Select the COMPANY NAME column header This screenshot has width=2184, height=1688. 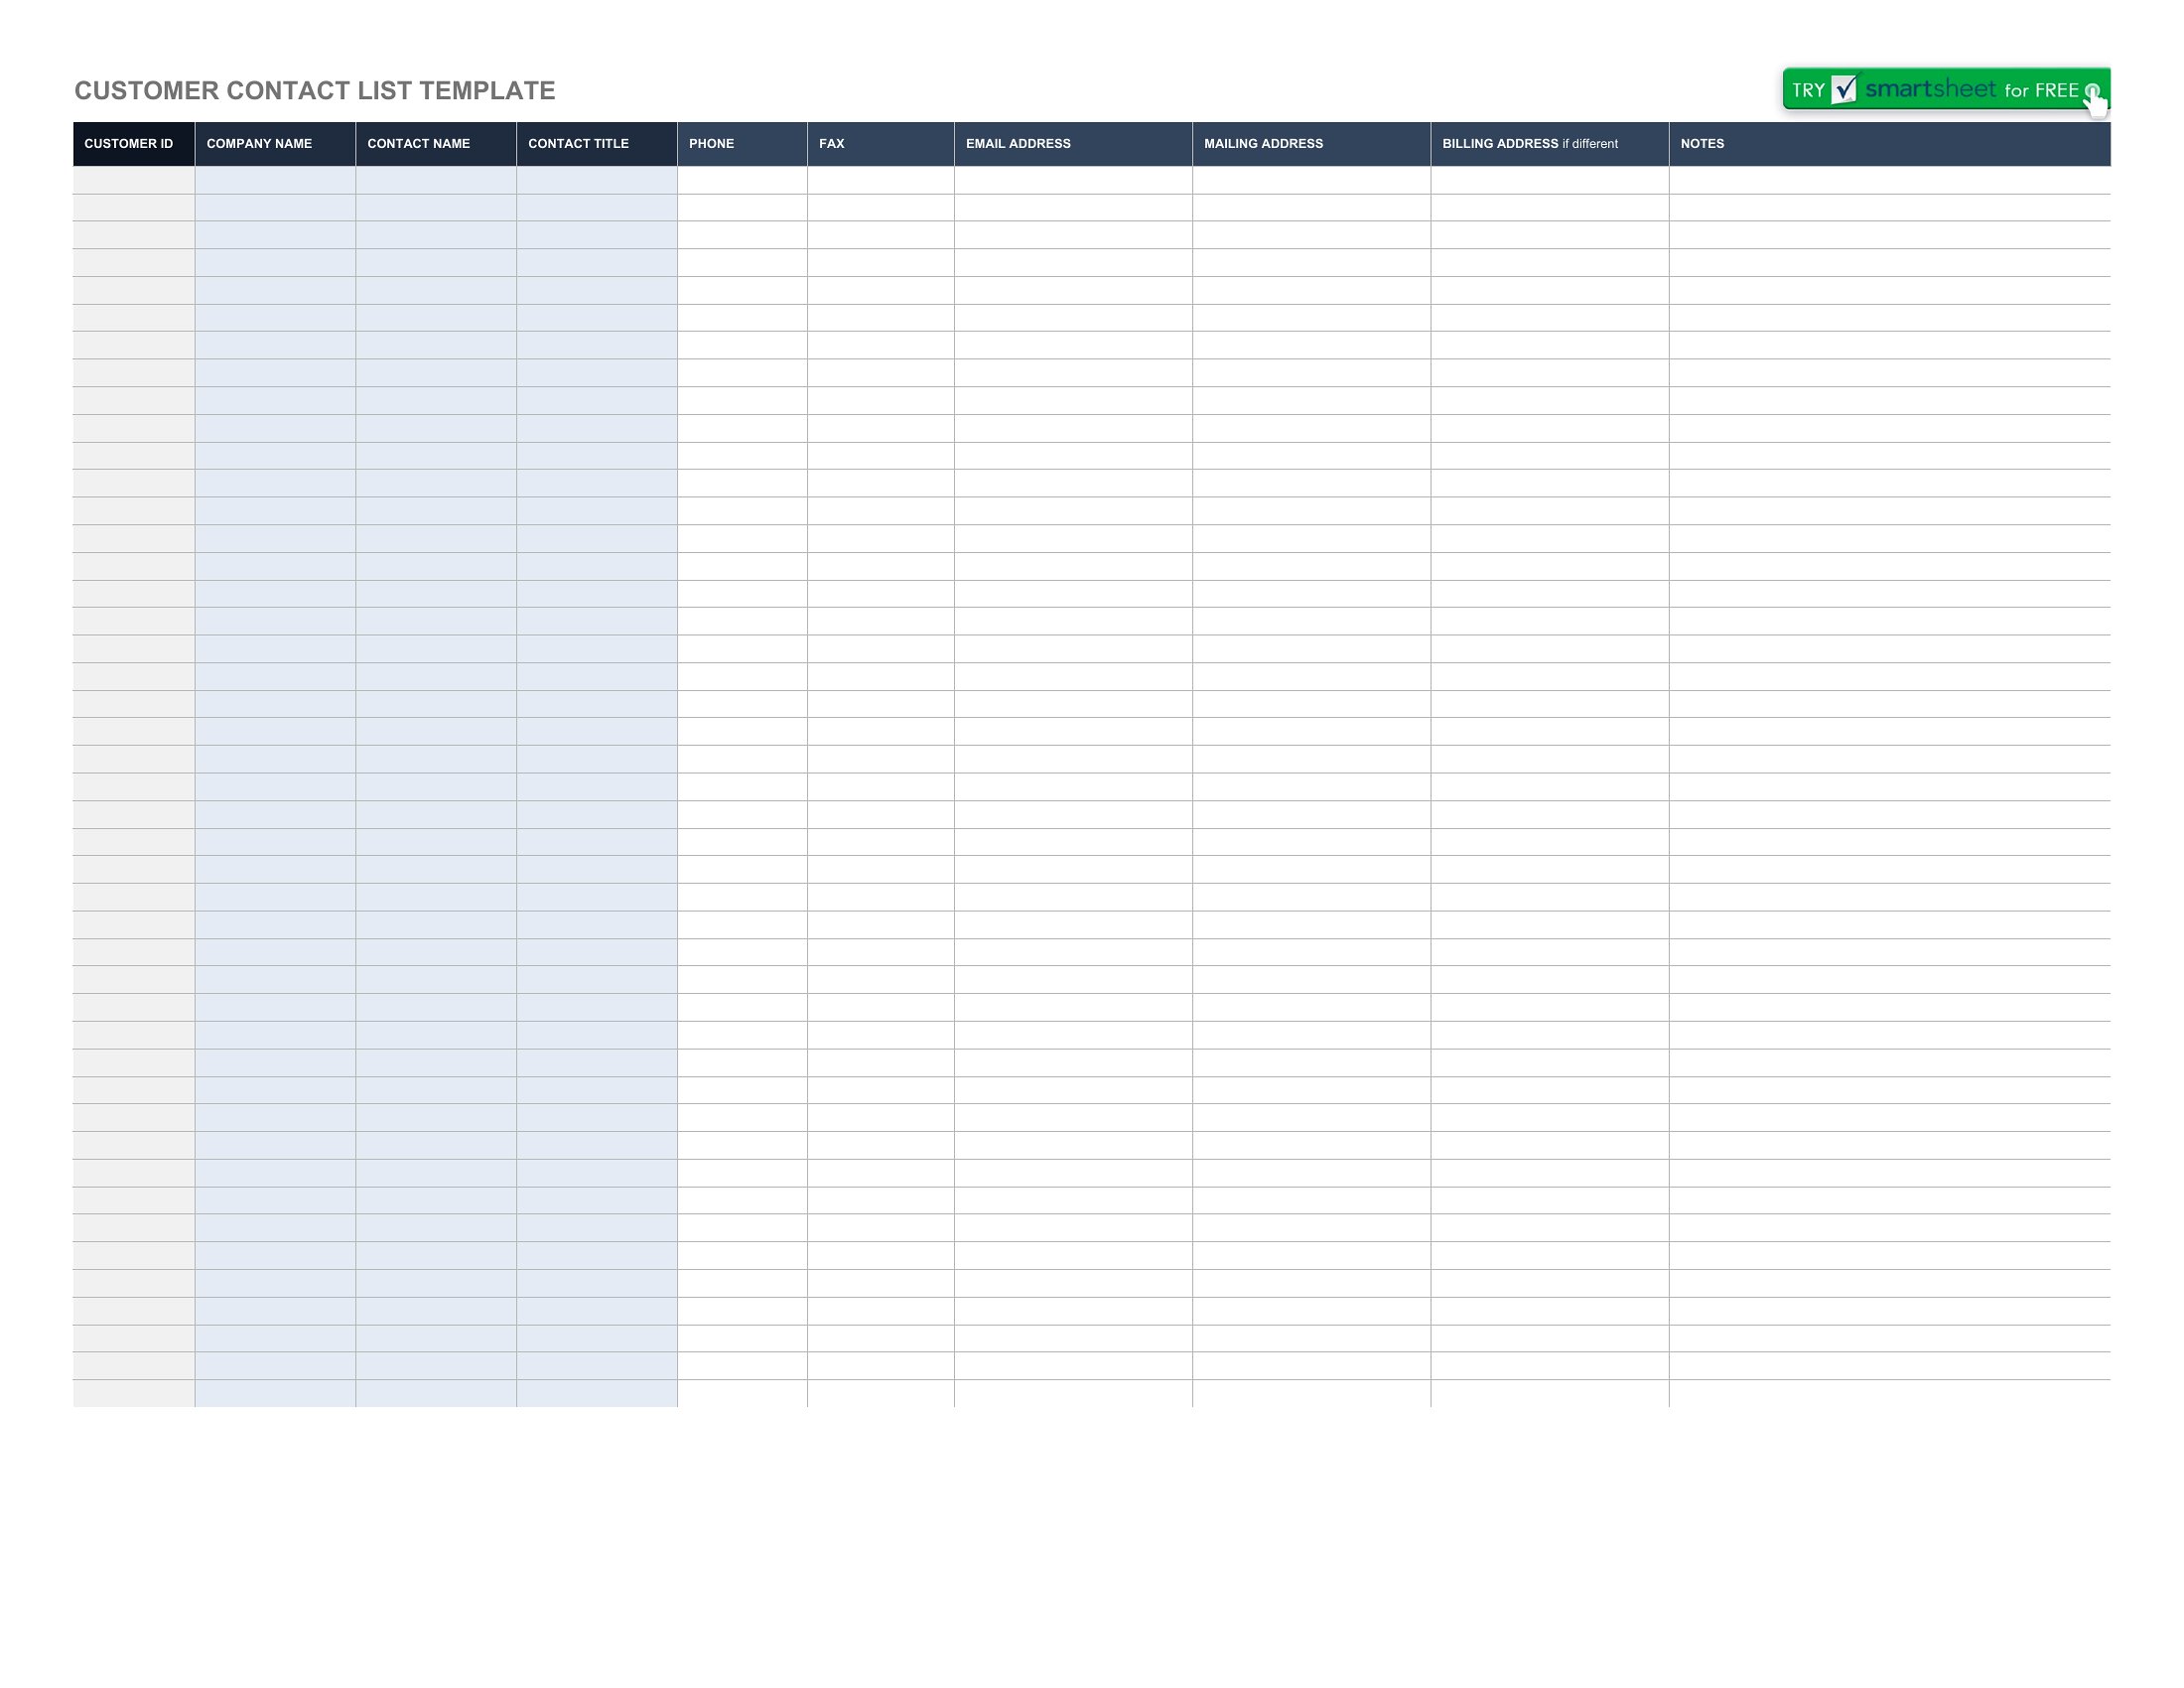pyautogui.click(x=275, y=144)
